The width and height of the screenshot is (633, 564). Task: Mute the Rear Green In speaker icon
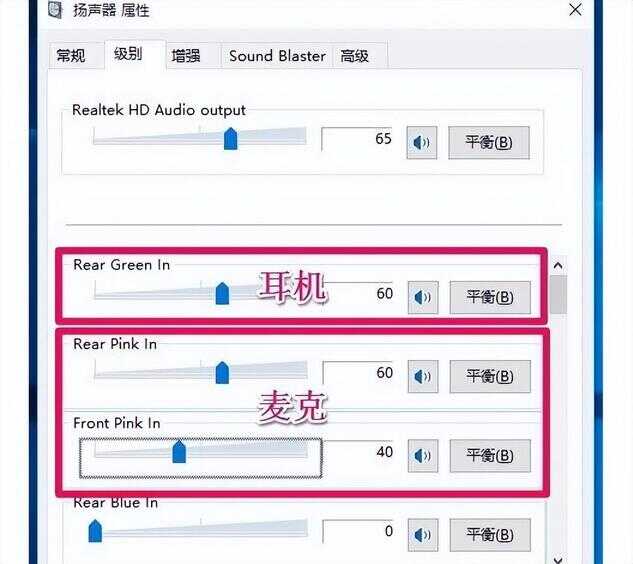click(423, 298)
